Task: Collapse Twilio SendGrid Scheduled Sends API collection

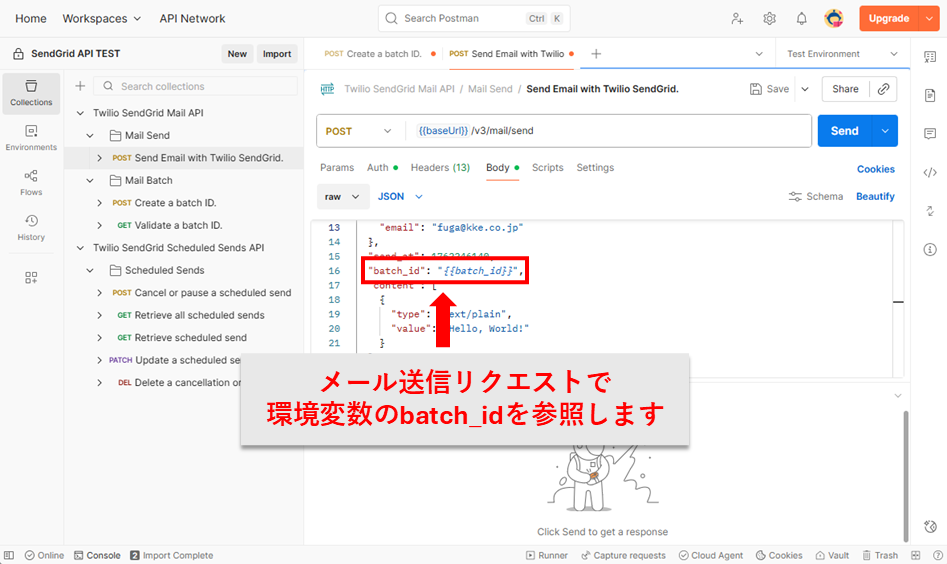Action: point(80,248)
